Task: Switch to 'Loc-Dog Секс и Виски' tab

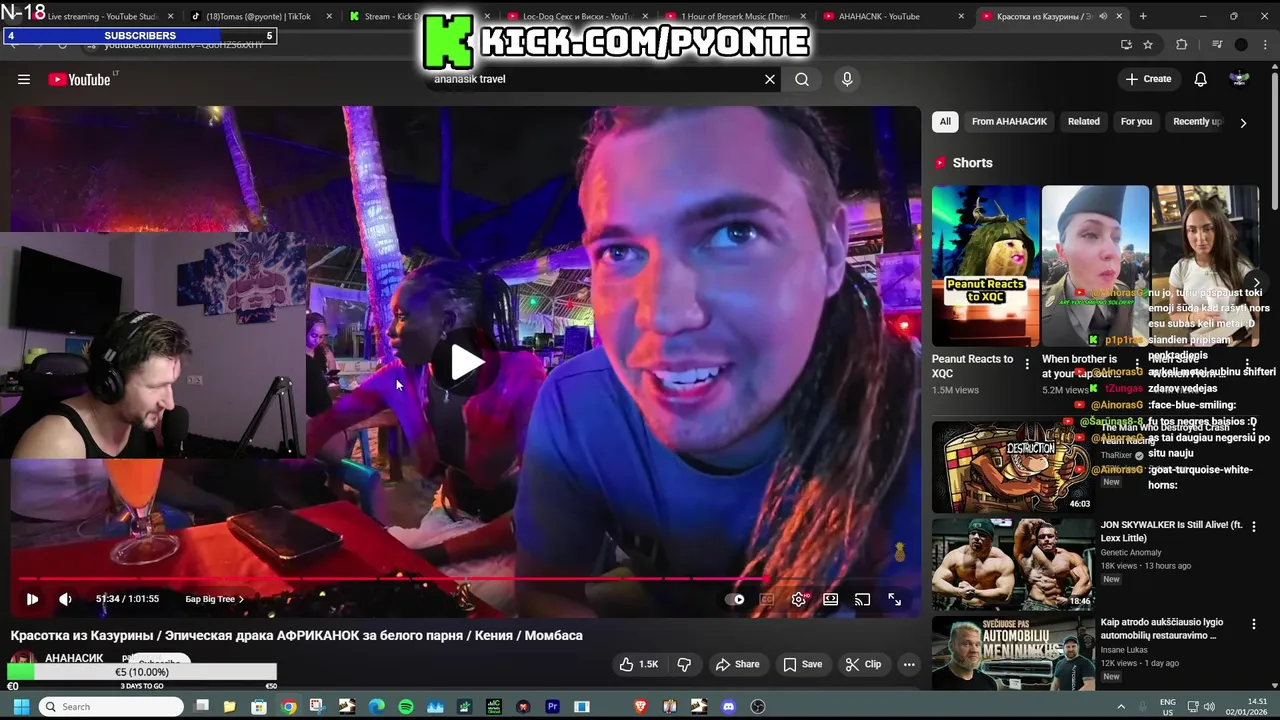Action: (x=575, y=16)
